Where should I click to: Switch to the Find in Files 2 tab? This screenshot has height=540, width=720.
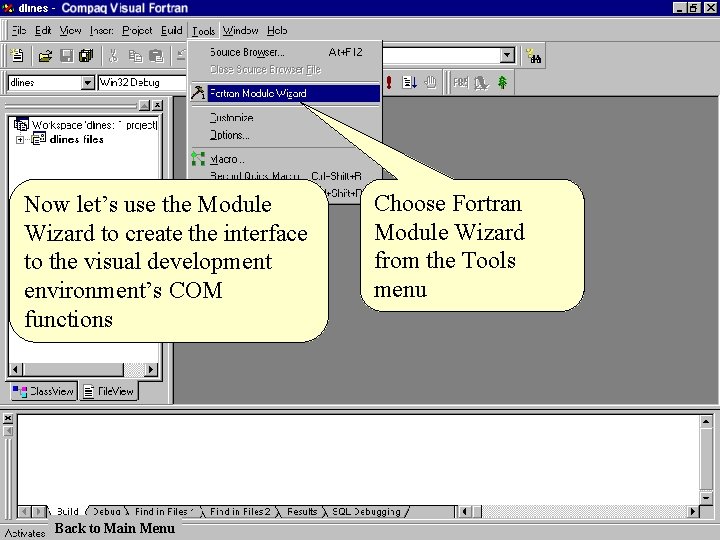[240, 512]
